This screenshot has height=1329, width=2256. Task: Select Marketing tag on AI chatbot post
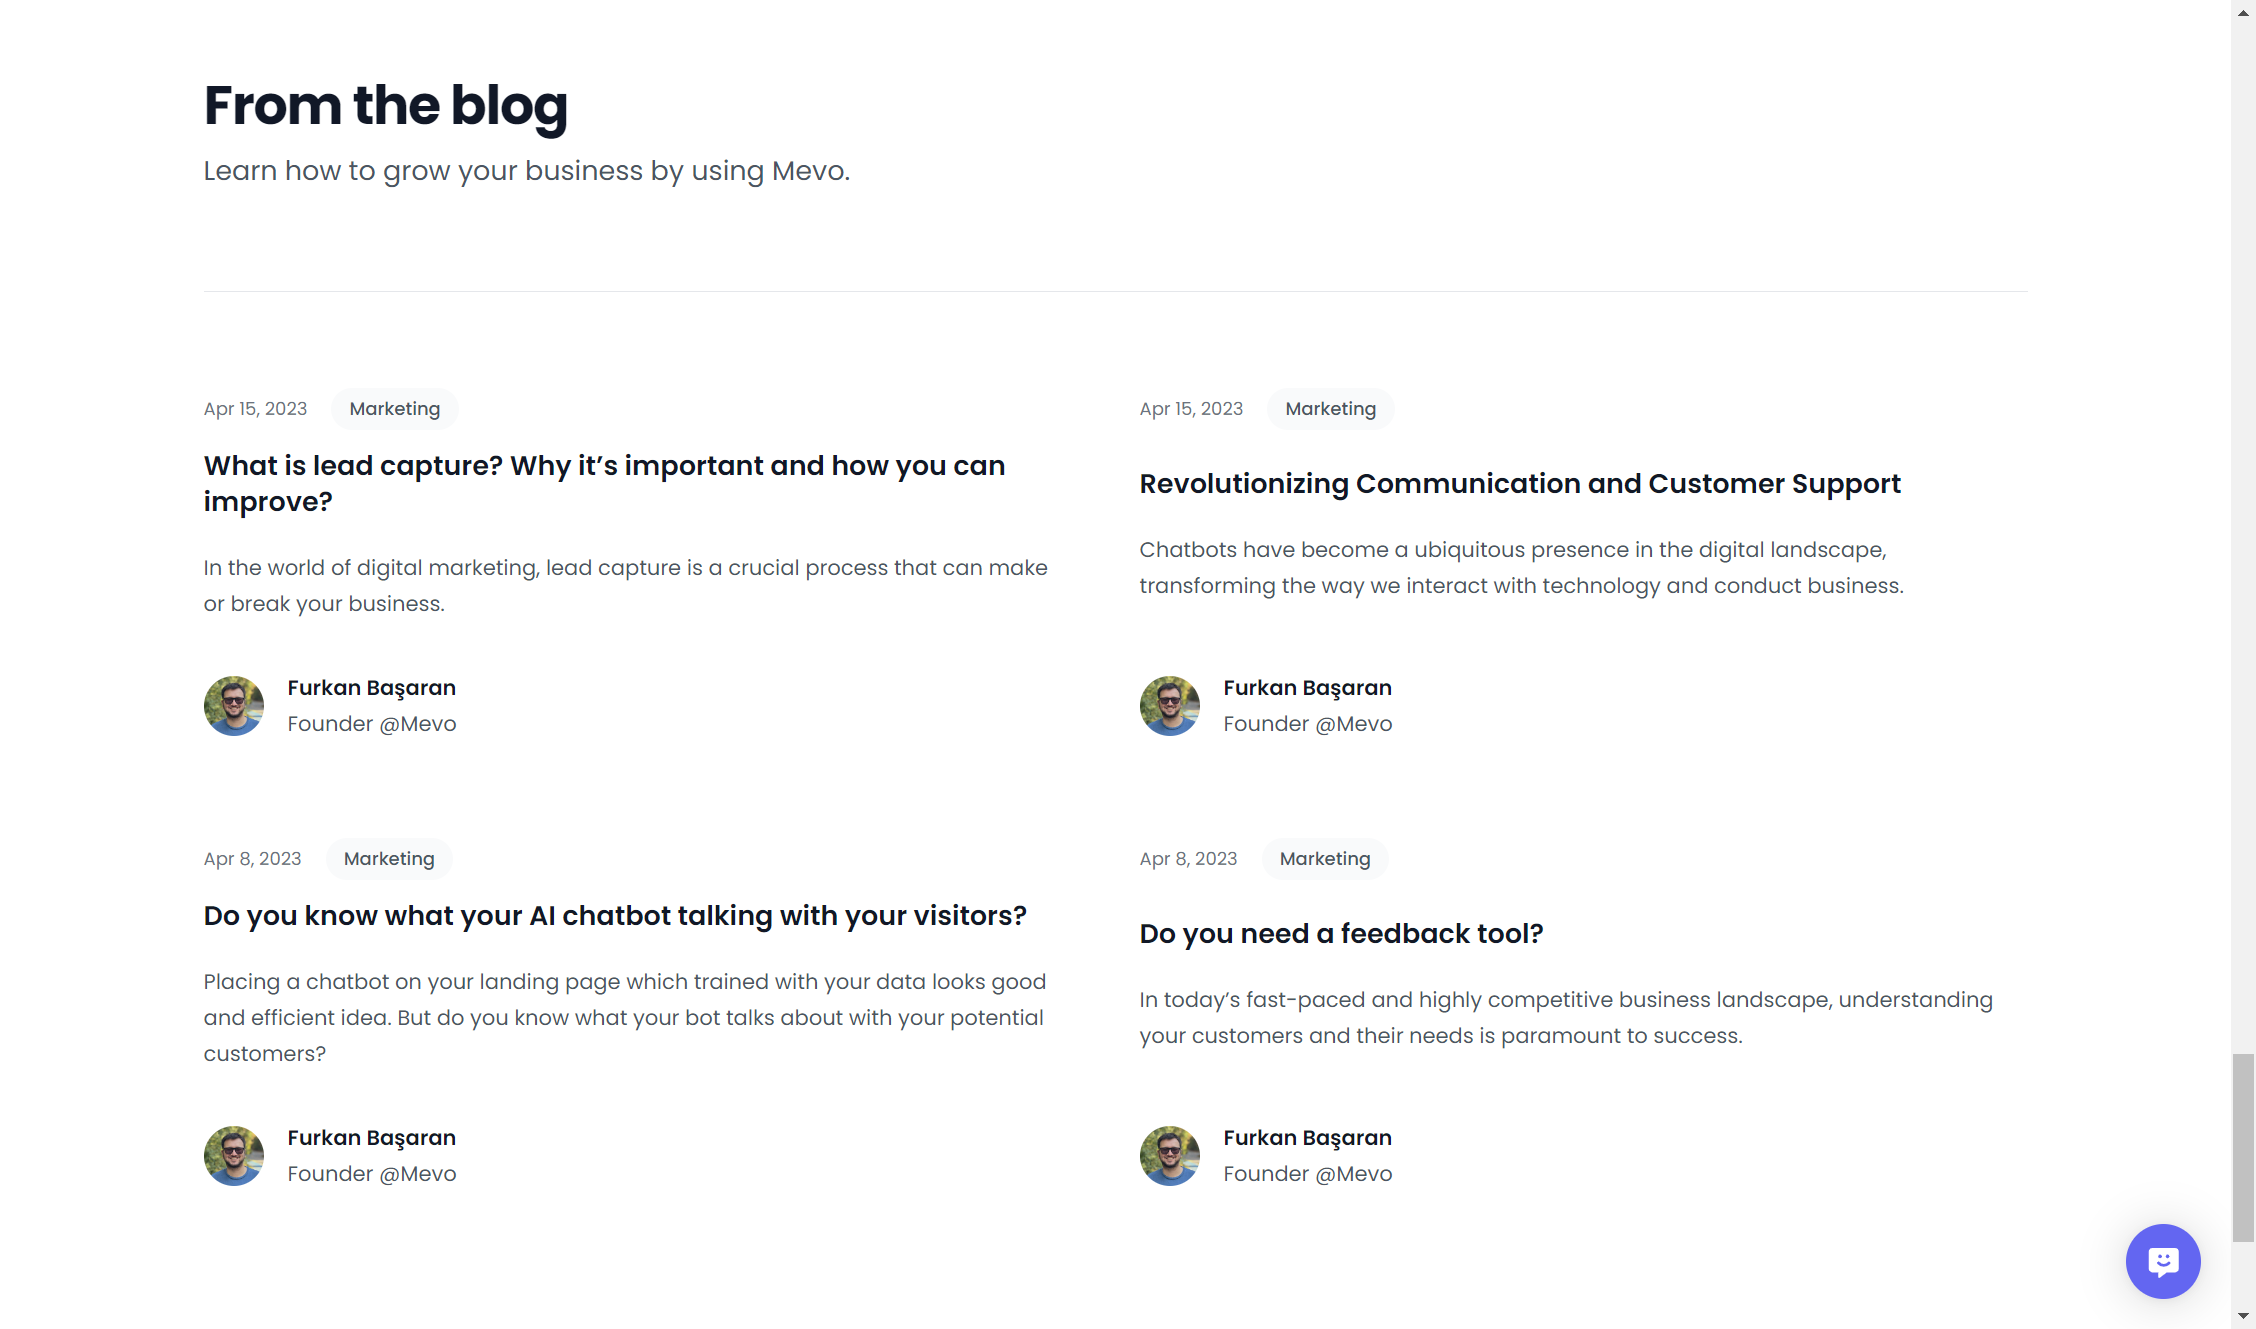pos(389,859)
